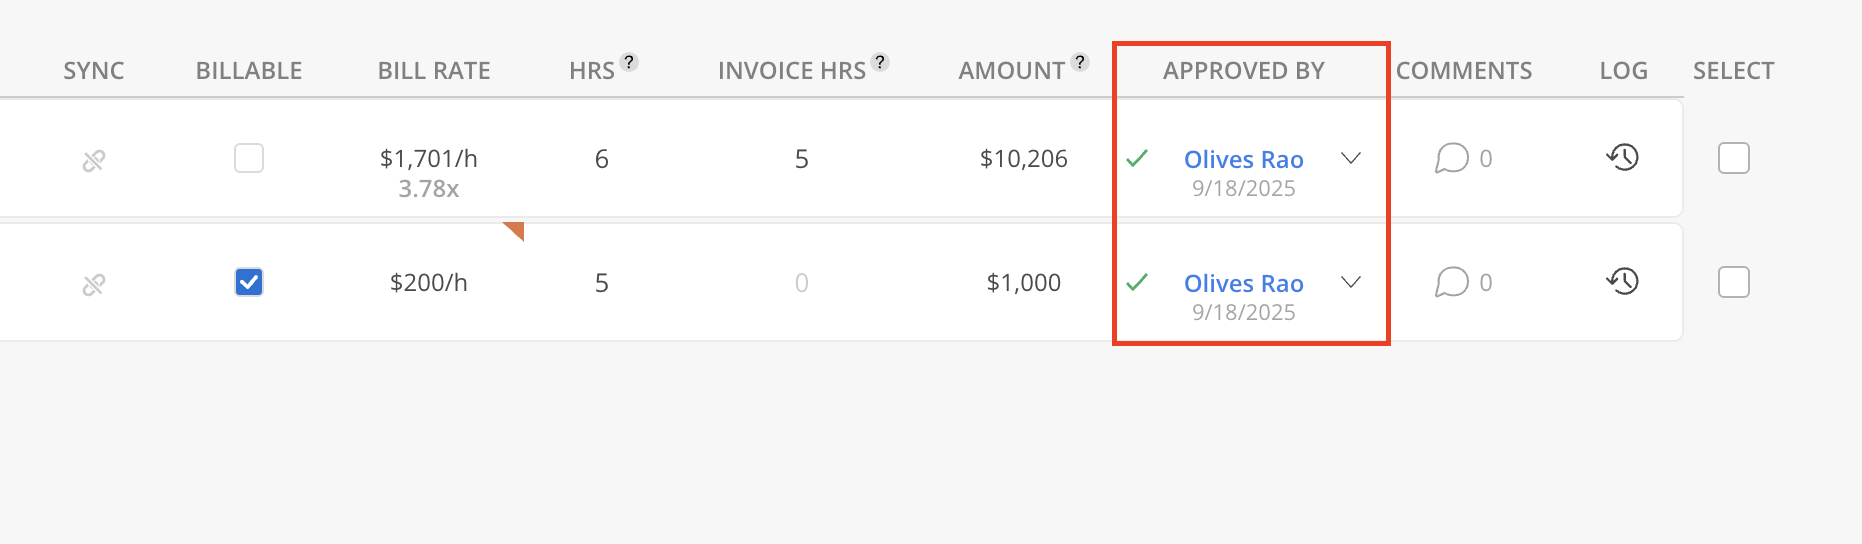Open comments for the $10,206 entry
This screenshot has width=1862, height=544.
pos(1452,158)
